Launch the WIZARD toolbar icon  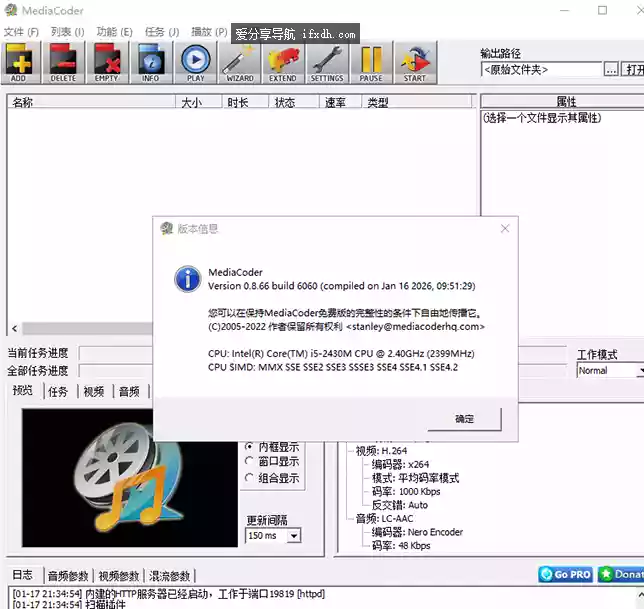click(240, 62)
